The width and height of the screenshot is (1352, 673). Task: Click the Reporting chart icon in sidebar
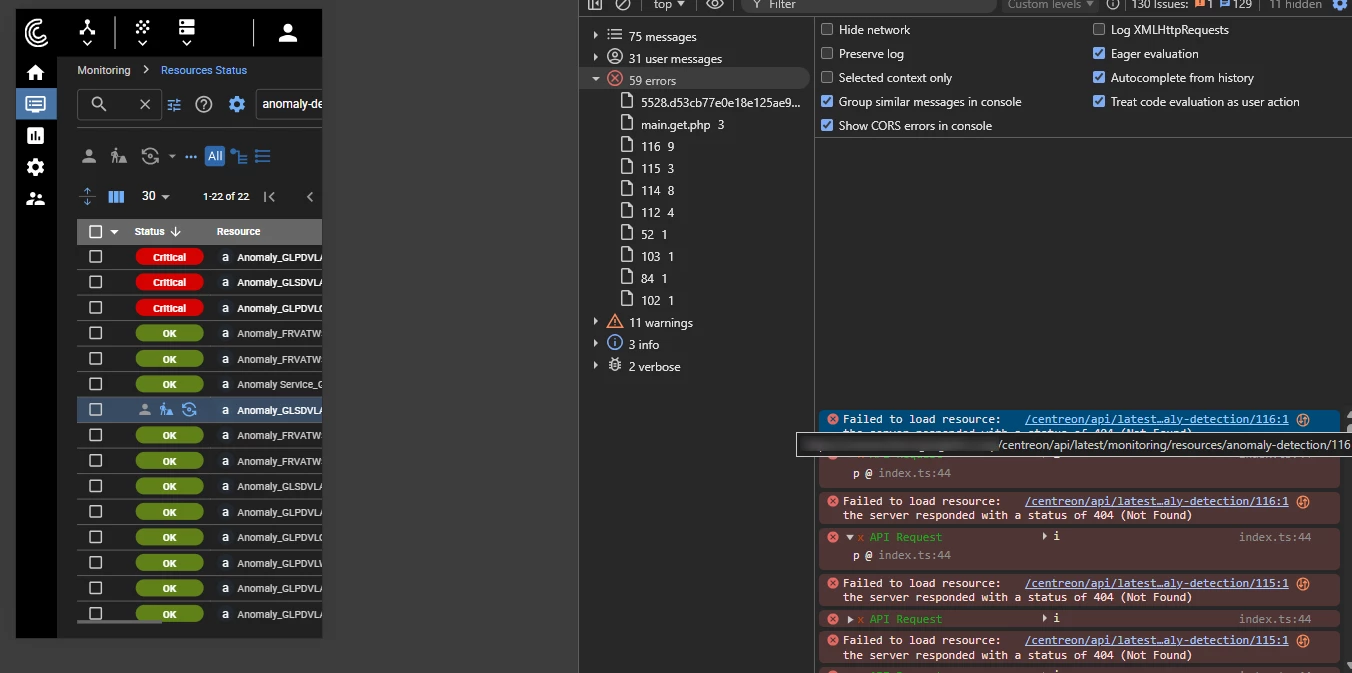[36, 135]
